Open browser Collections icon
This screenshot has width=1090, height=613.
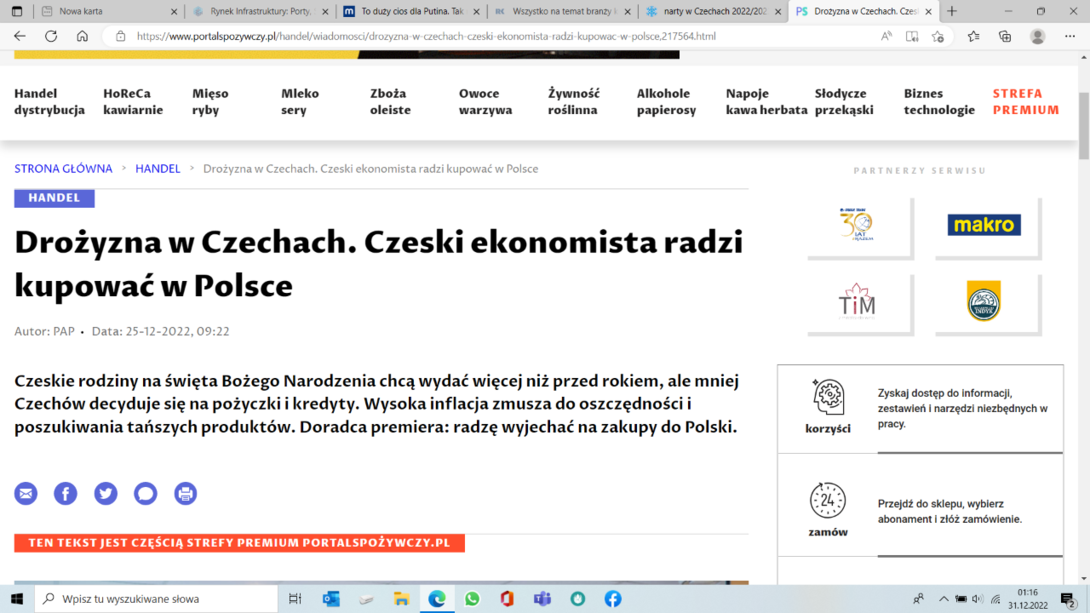click(1005, 36)
